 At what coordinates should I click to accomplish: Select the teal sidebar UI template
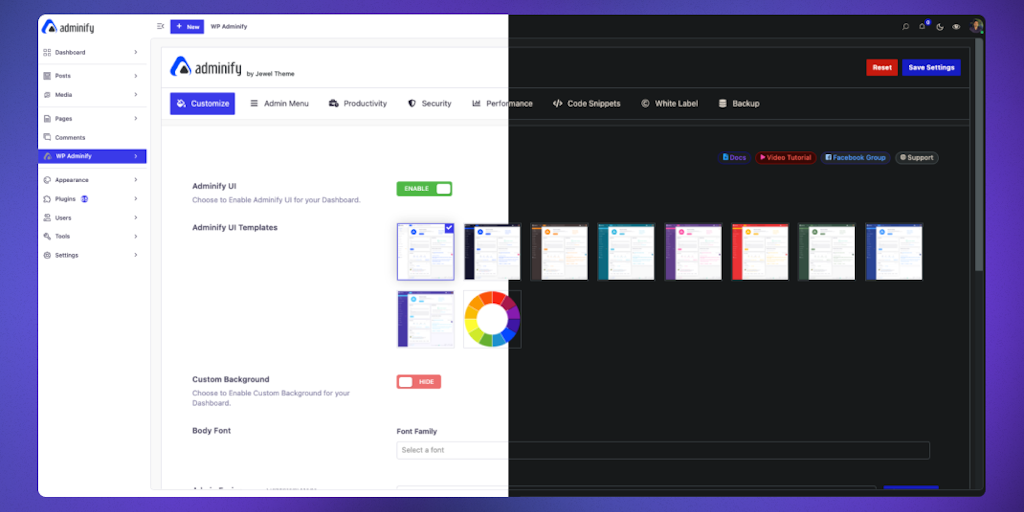click(x=626, y=252)
